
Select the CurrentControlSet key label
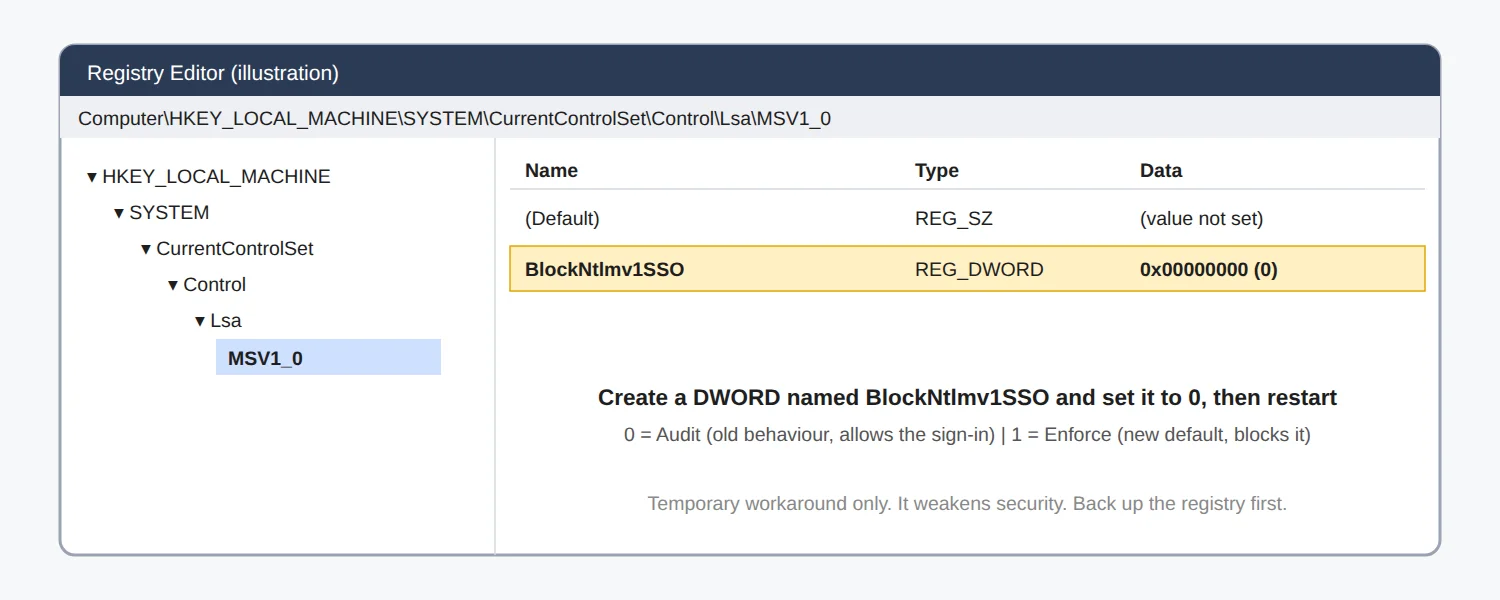point(235,249)
